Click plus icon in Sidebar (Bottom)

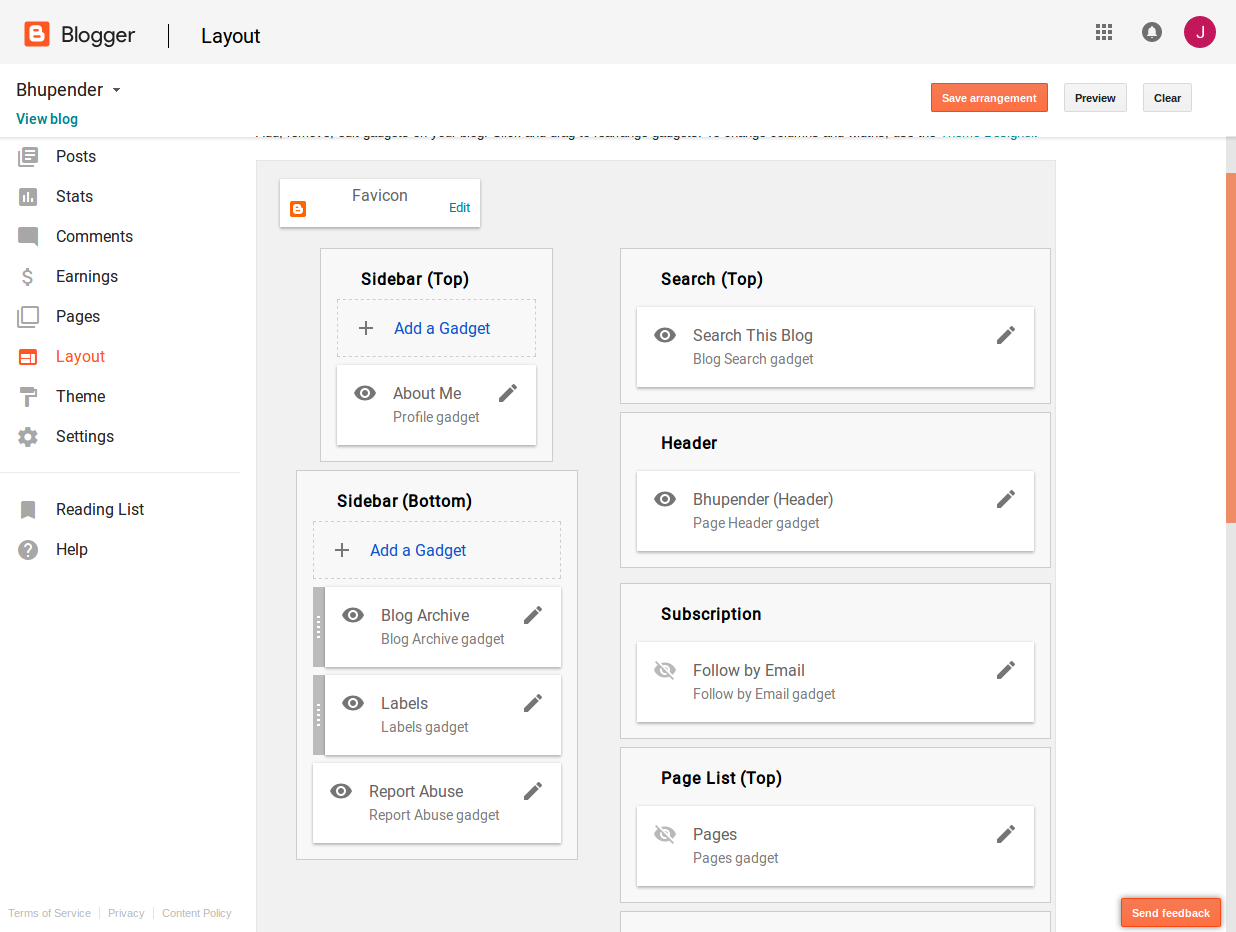(342, 550)
